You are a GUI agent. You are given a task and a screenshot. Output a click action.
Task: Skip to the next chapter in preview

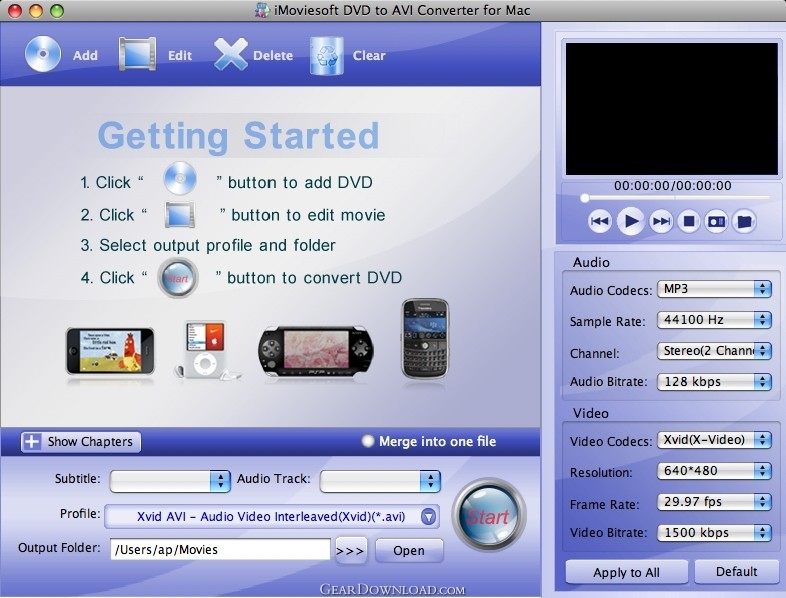click(661, 221)
